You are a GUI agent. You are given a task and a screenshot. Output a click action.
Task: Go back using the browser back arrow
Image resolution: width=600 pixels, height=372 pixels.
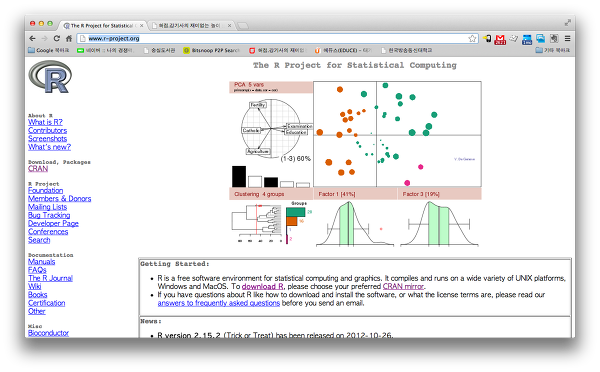(x=33, y=38)
